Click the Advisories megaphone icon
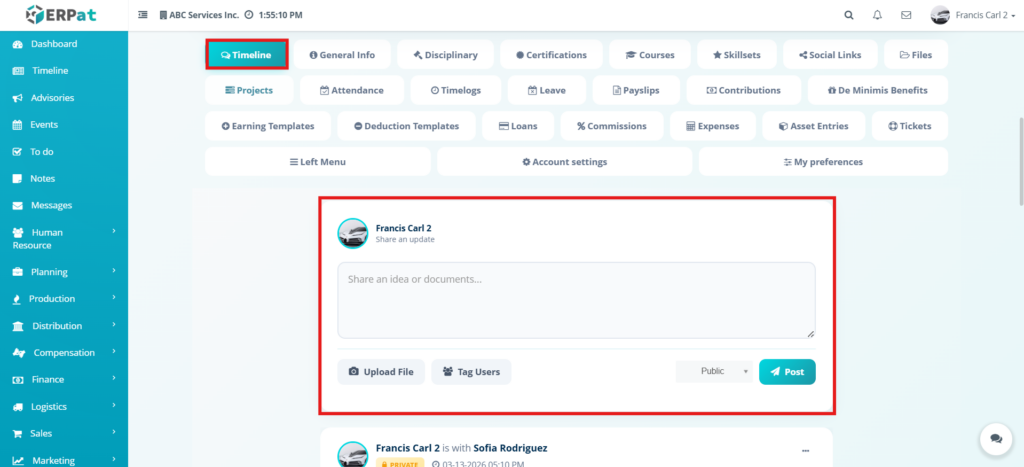Screen dimensions: 1024x467 pos(18,98)
